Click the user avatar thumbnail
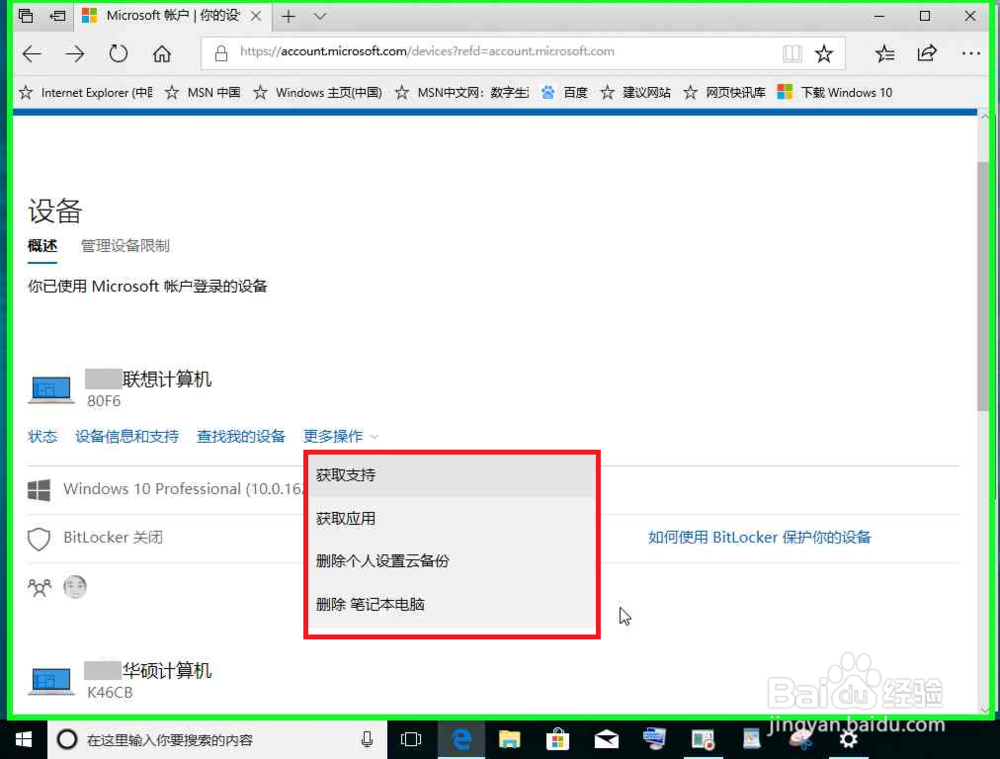Image resolution: width=1000 pixels, height=759 pixels. point(75,586)
